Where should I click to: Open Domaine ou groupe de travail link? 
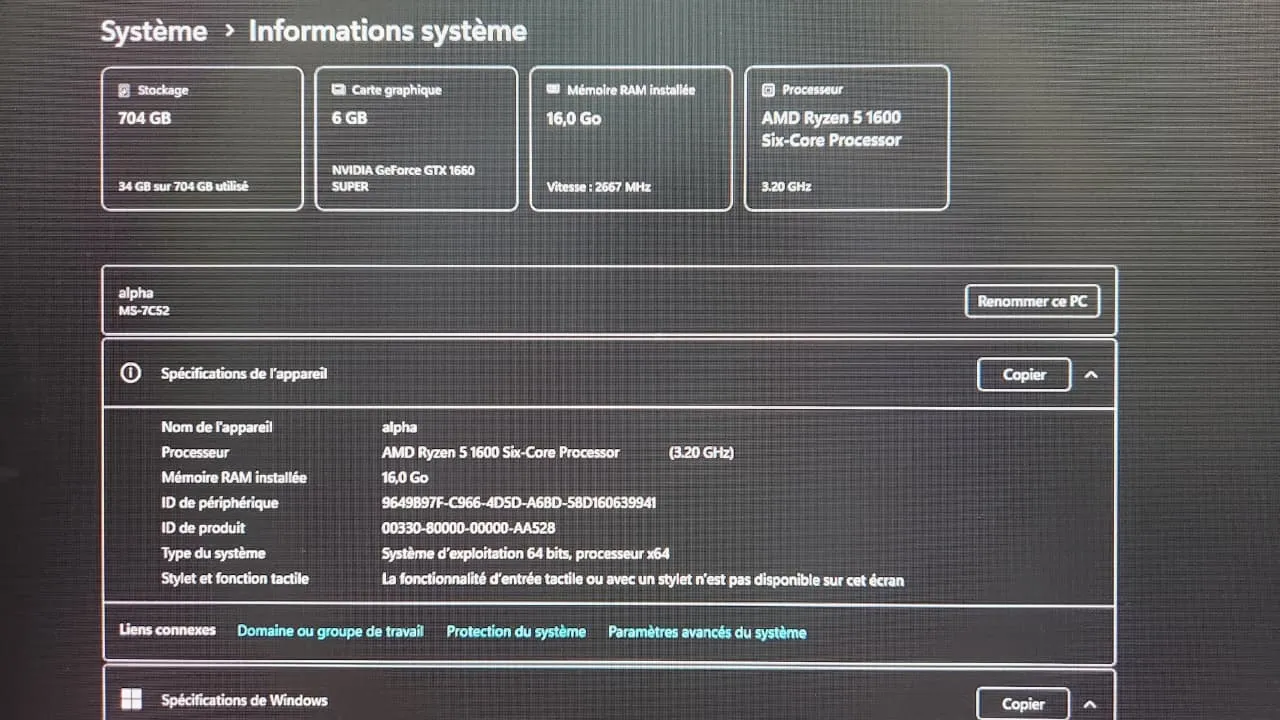[330, 631]
